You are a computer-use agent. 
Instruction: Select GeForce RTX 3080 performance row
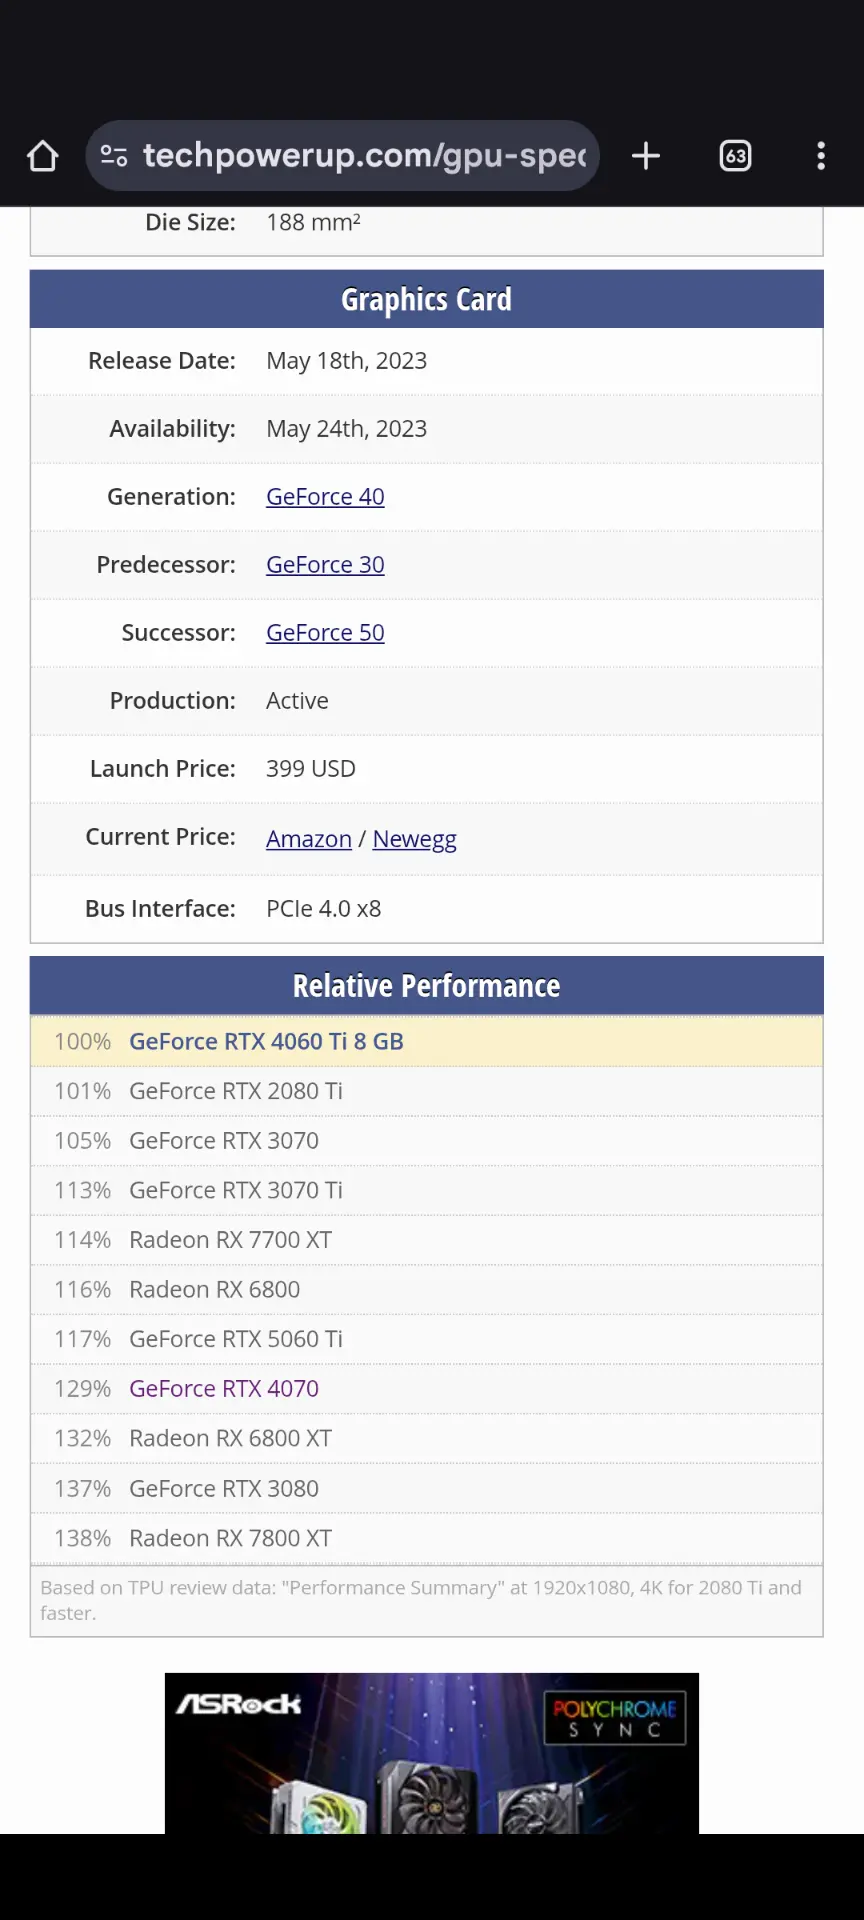click(427, 1489)
